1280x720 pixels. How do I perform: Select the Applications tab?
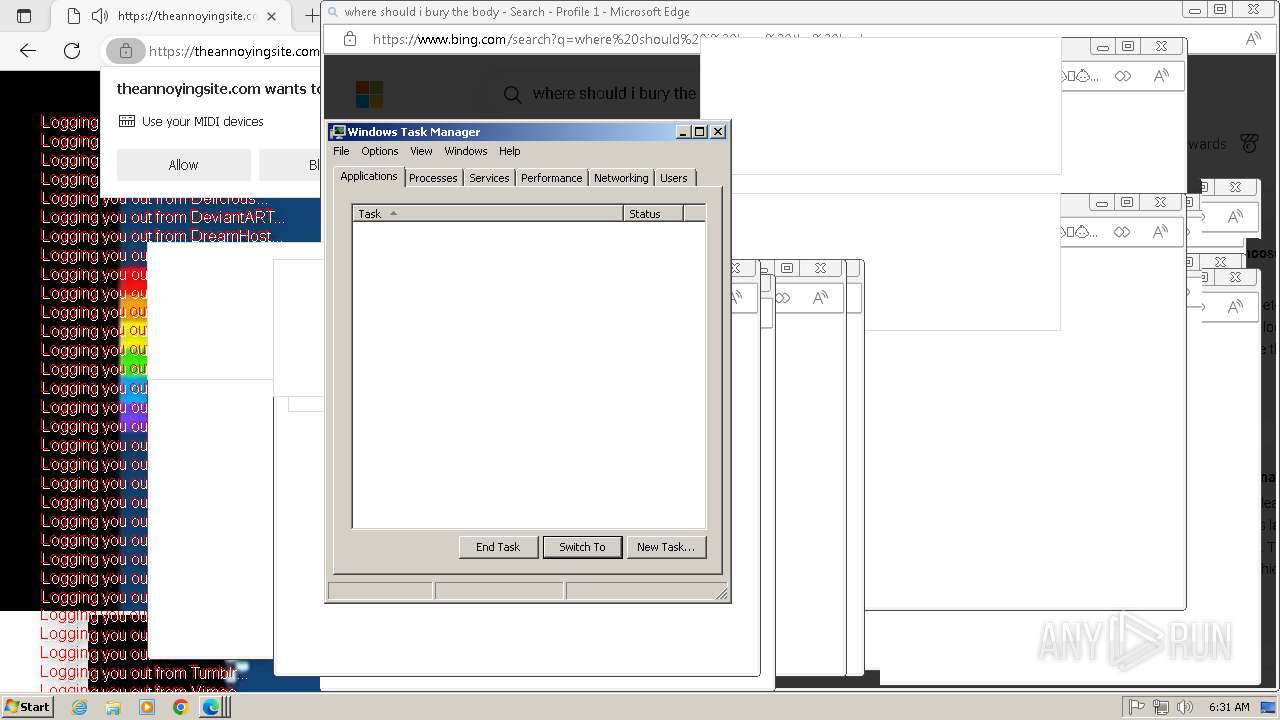pos(369,176)
